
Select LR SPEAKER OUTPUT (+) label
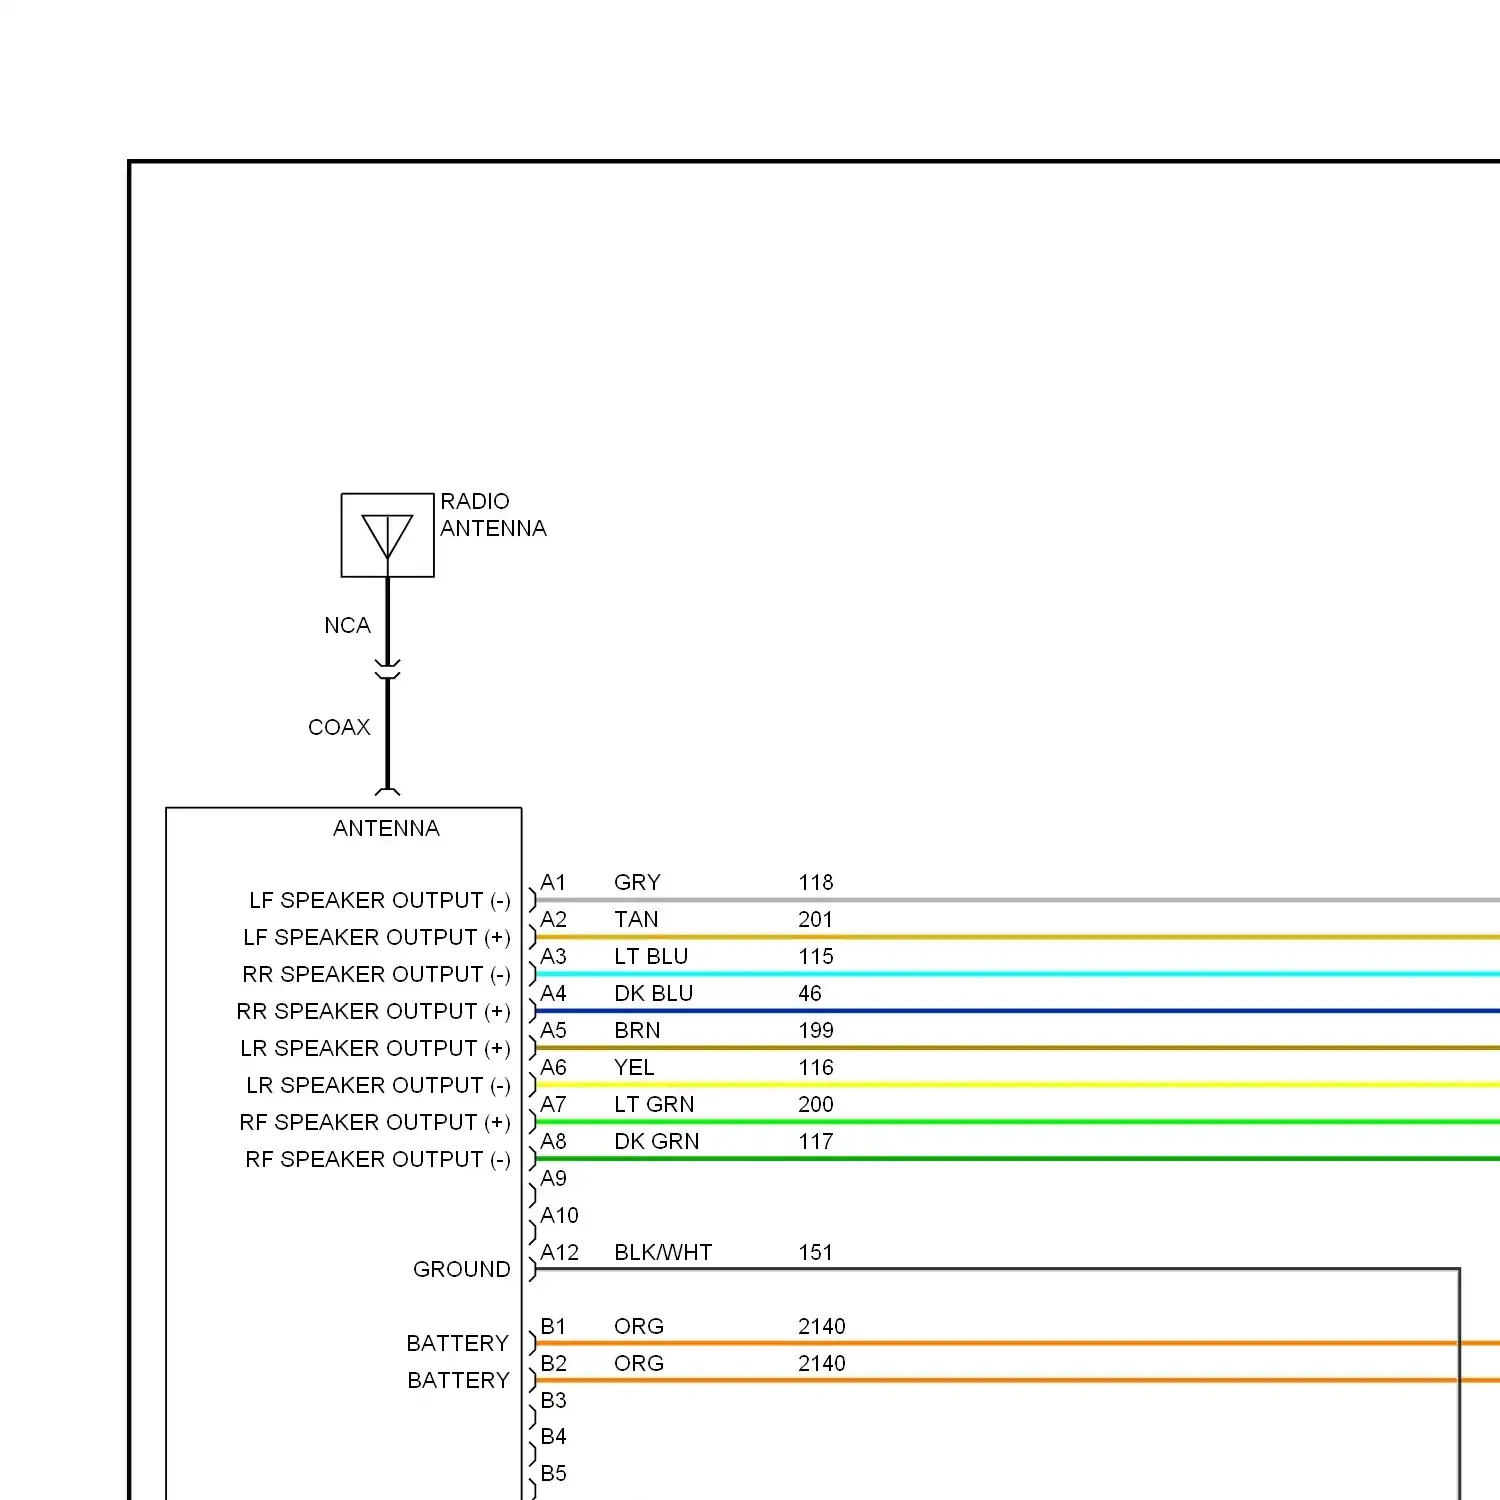click(376, 1049)
